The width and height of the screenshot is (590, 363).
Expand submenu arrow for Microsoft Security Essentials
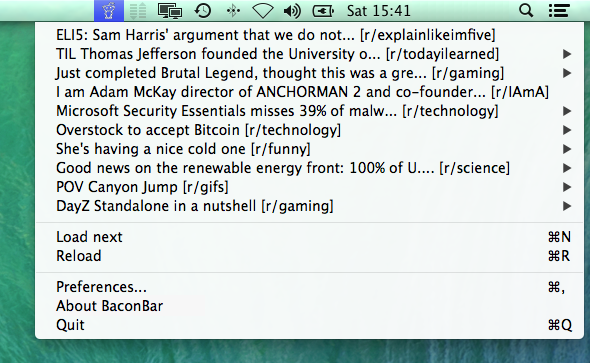click(567, 111)
